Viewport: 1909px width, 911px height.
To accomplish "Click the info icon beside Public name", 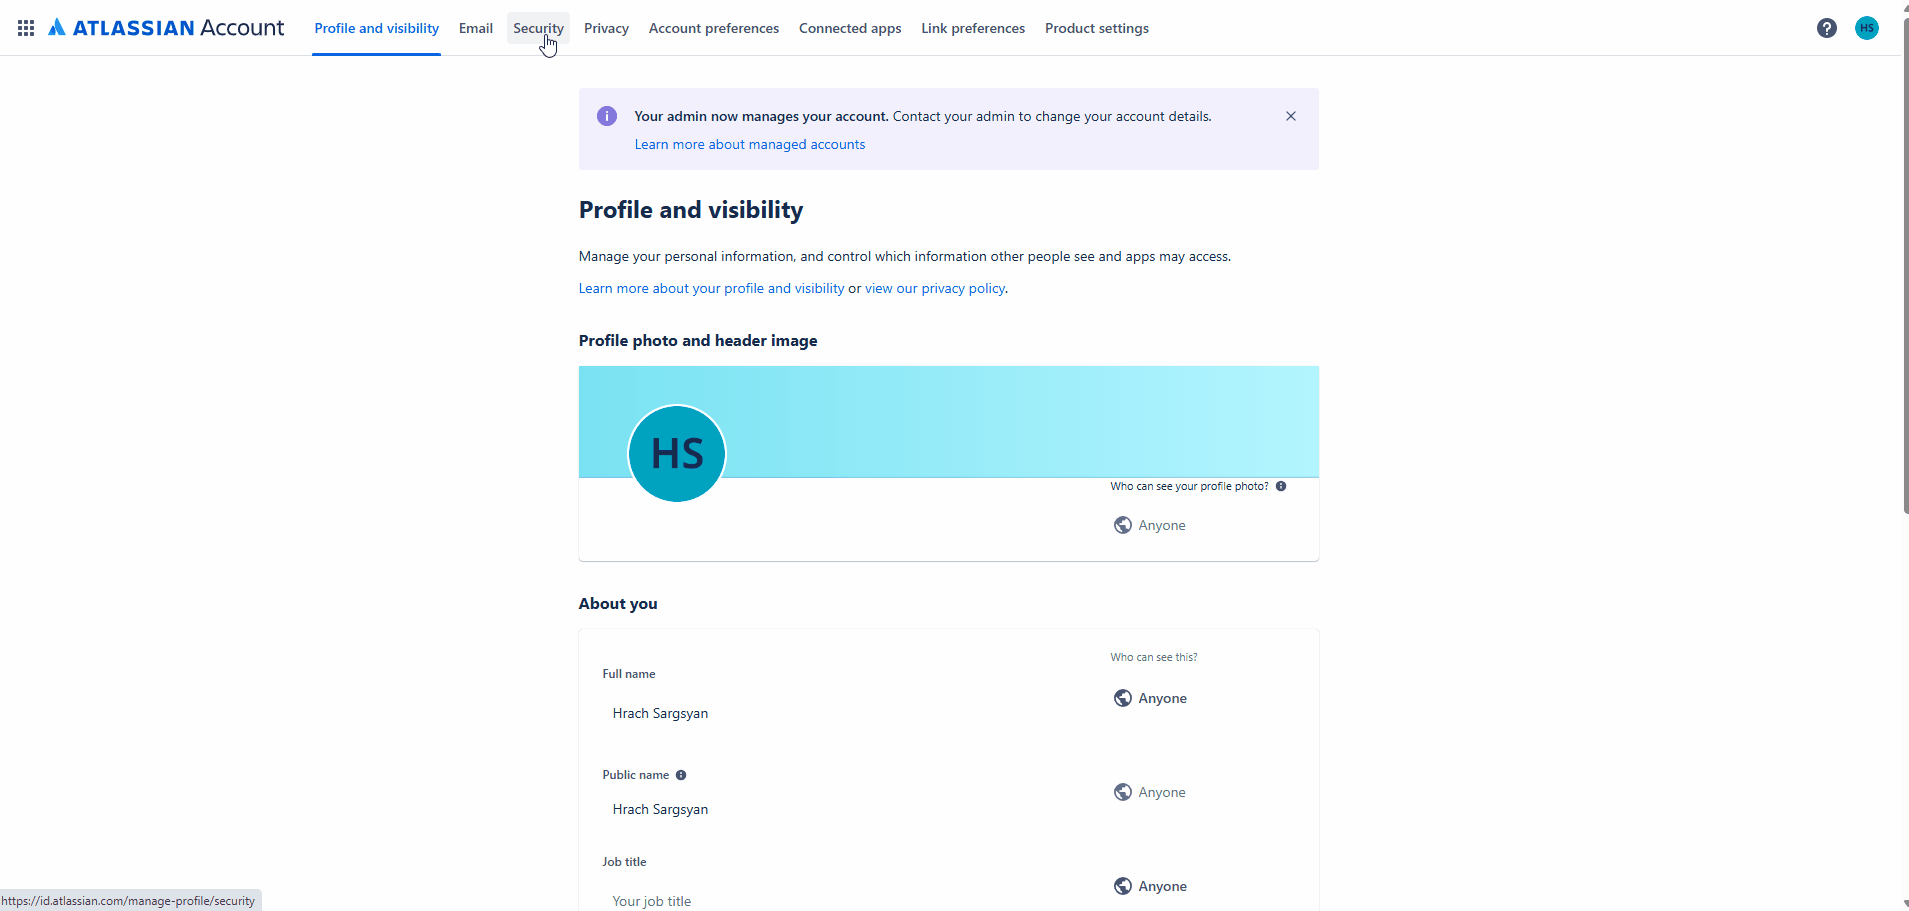I will [681, 775].
